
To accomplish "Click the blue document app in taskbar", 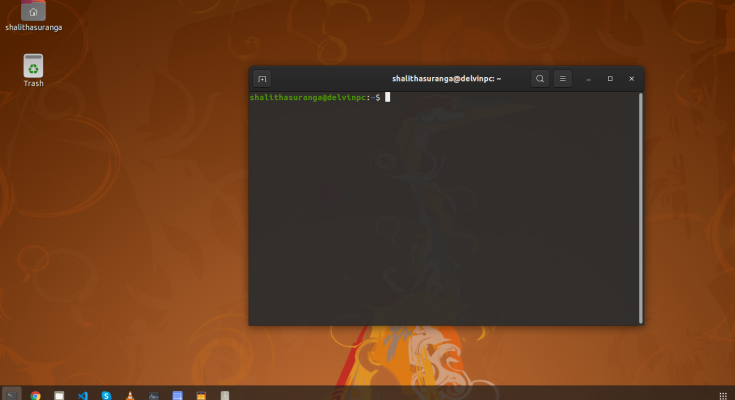I will click(x=177, y=393).
